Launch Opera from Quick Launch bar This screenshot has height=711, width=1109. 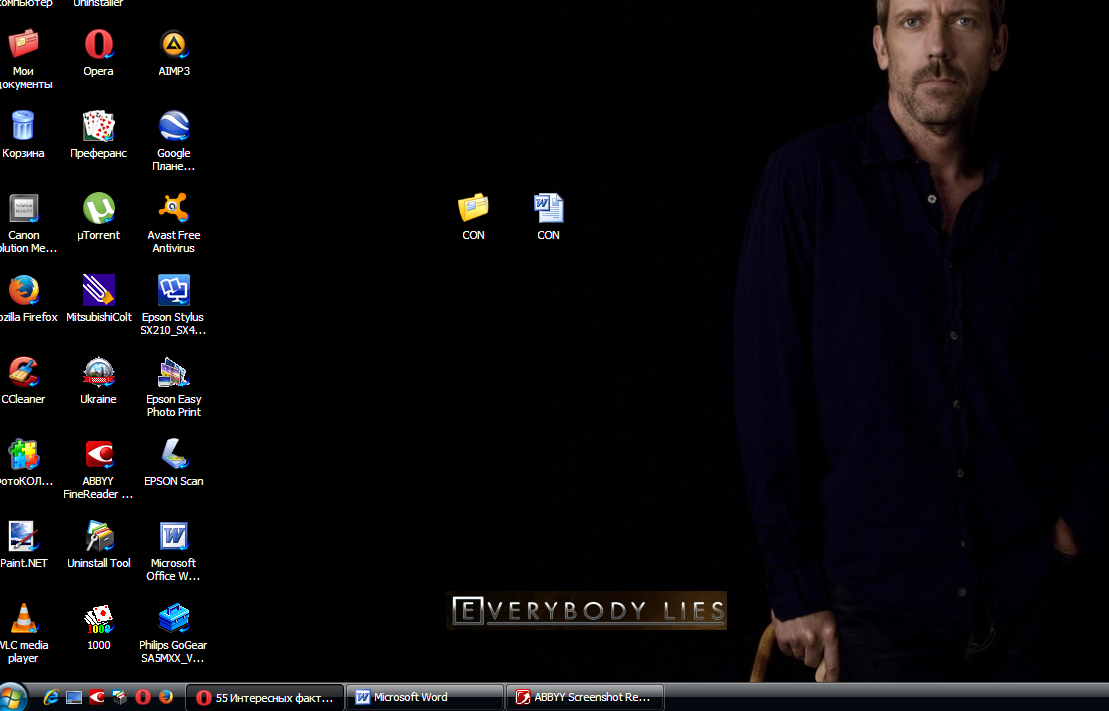[143, 698]
